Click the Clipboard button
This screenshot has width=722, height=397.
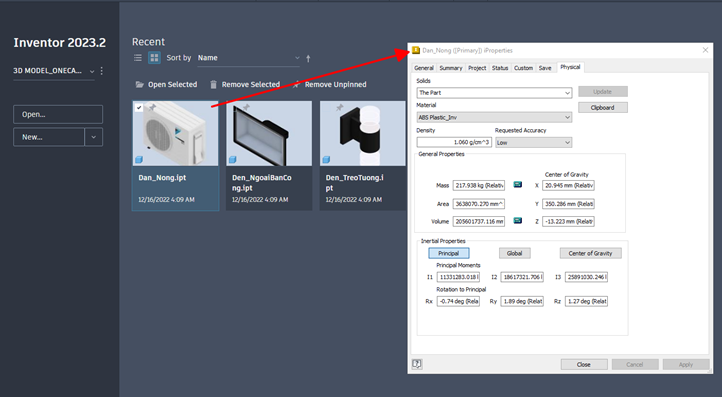click(x=602, y=107)
